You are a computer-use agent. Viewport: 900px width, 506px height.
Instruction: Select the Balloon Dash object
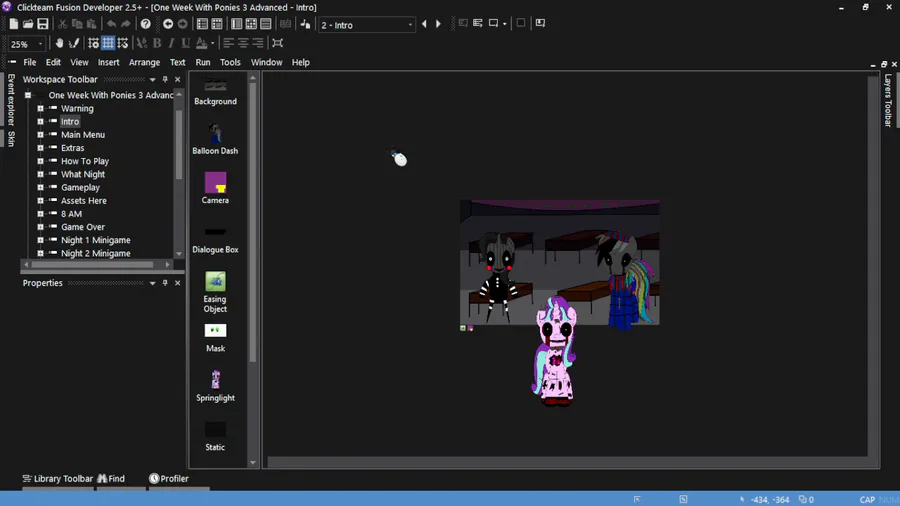(215, 139)
